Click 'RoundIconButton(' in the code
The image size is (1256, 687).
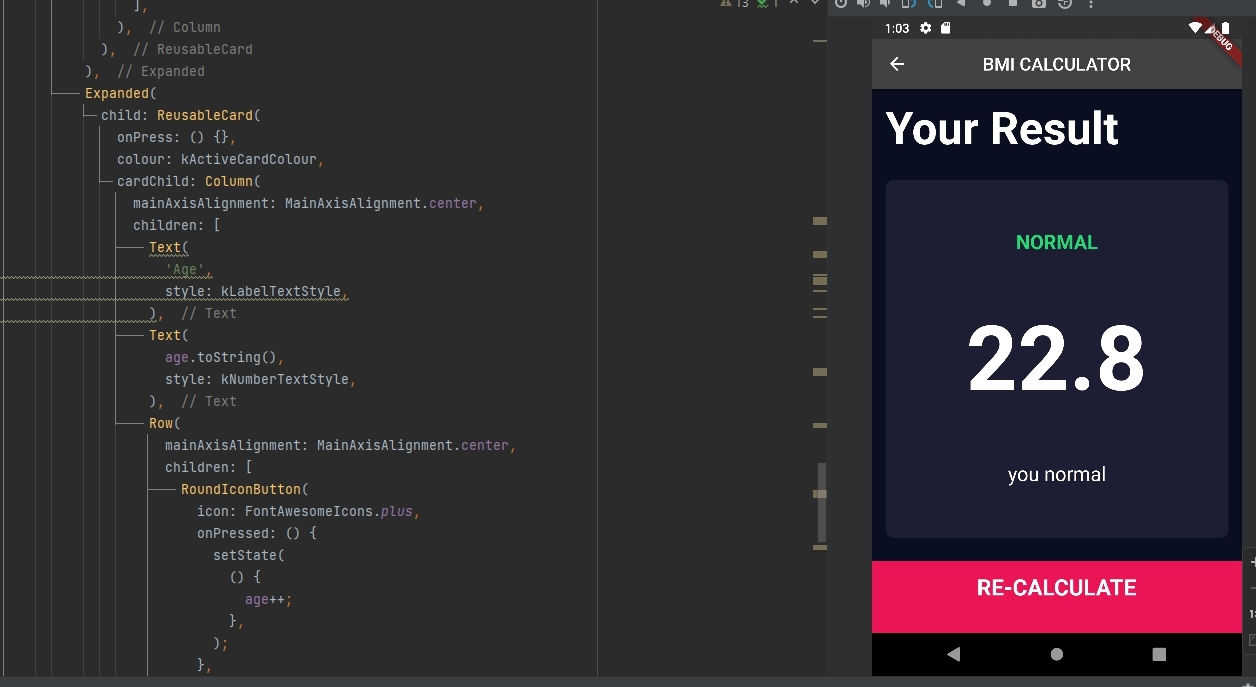245,489
